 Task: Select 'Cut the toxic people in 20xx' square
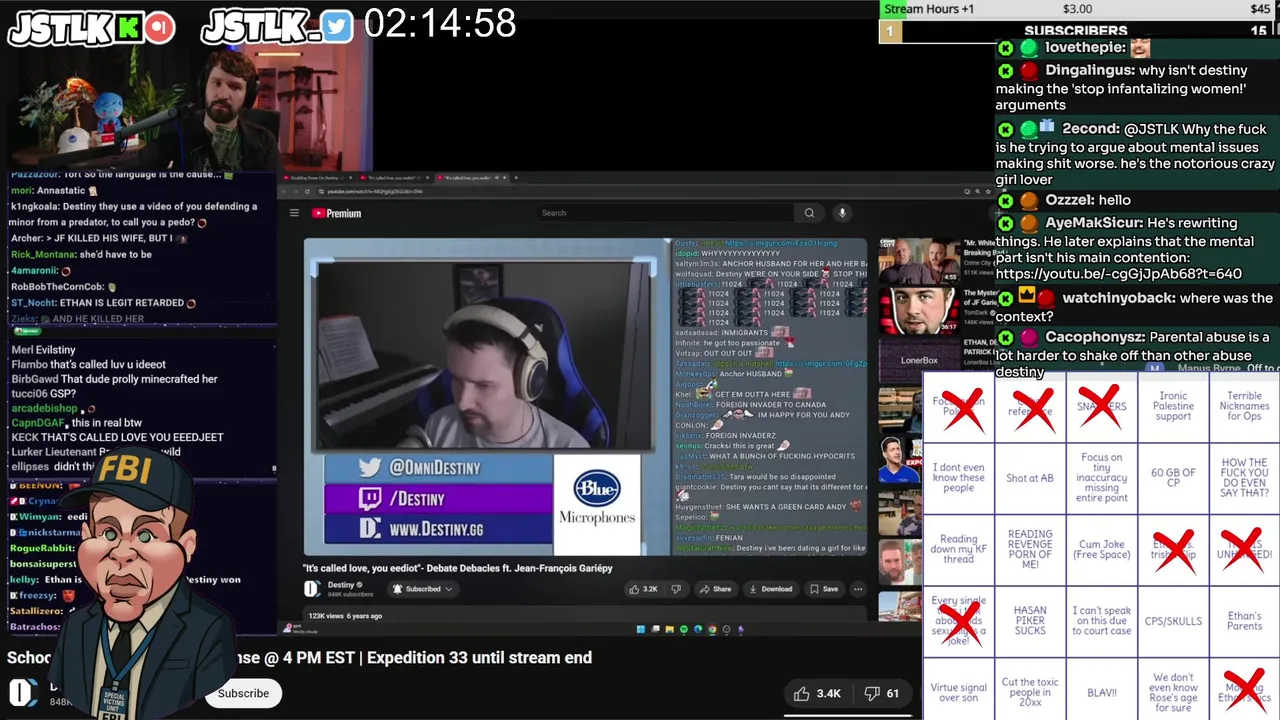point(1030,692)
